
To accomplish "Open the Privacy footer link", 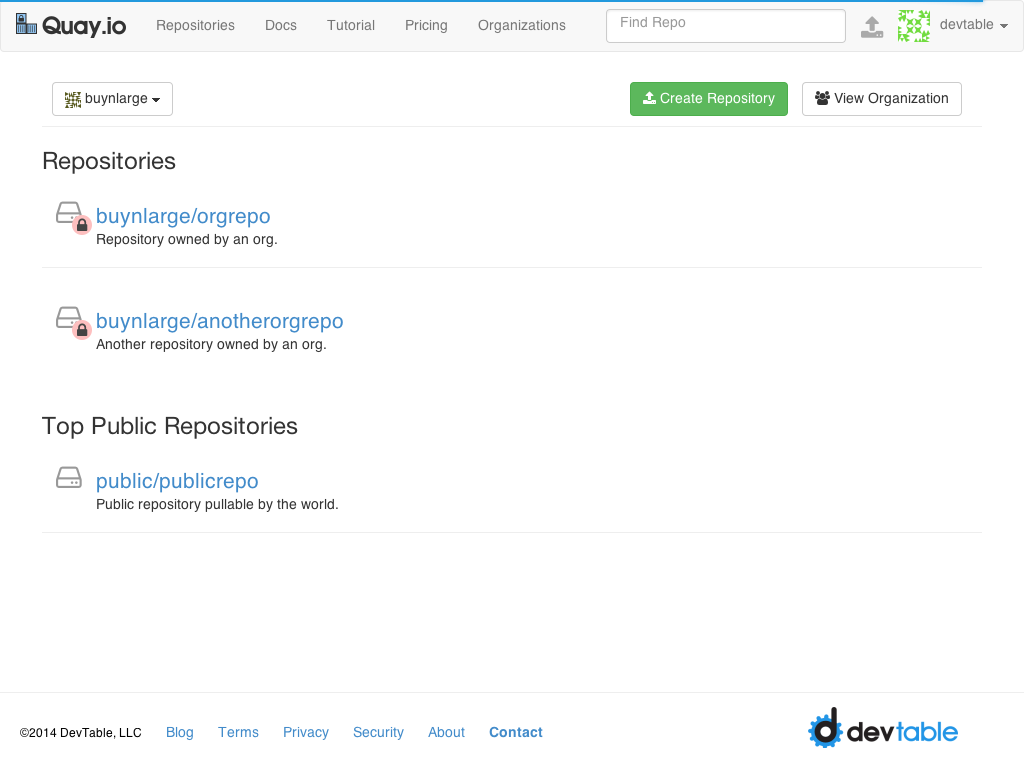I will (x=306, y=733).
